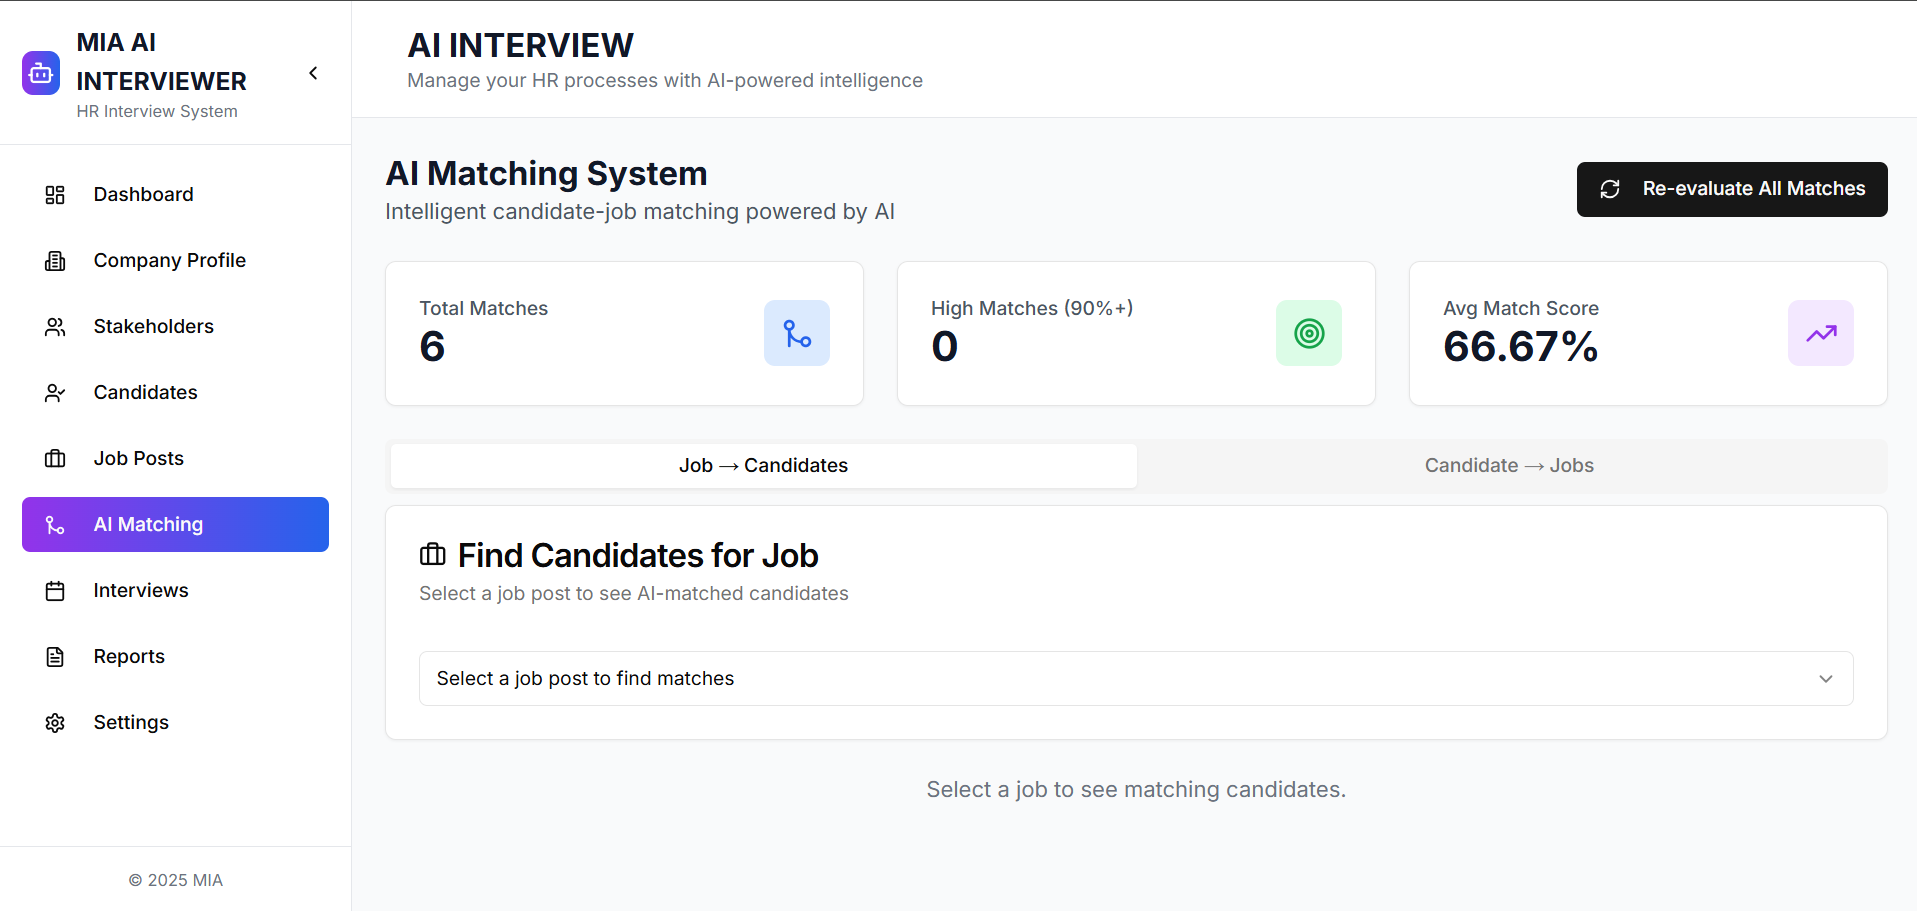Click the High Matches target icon

[1308, 333]
